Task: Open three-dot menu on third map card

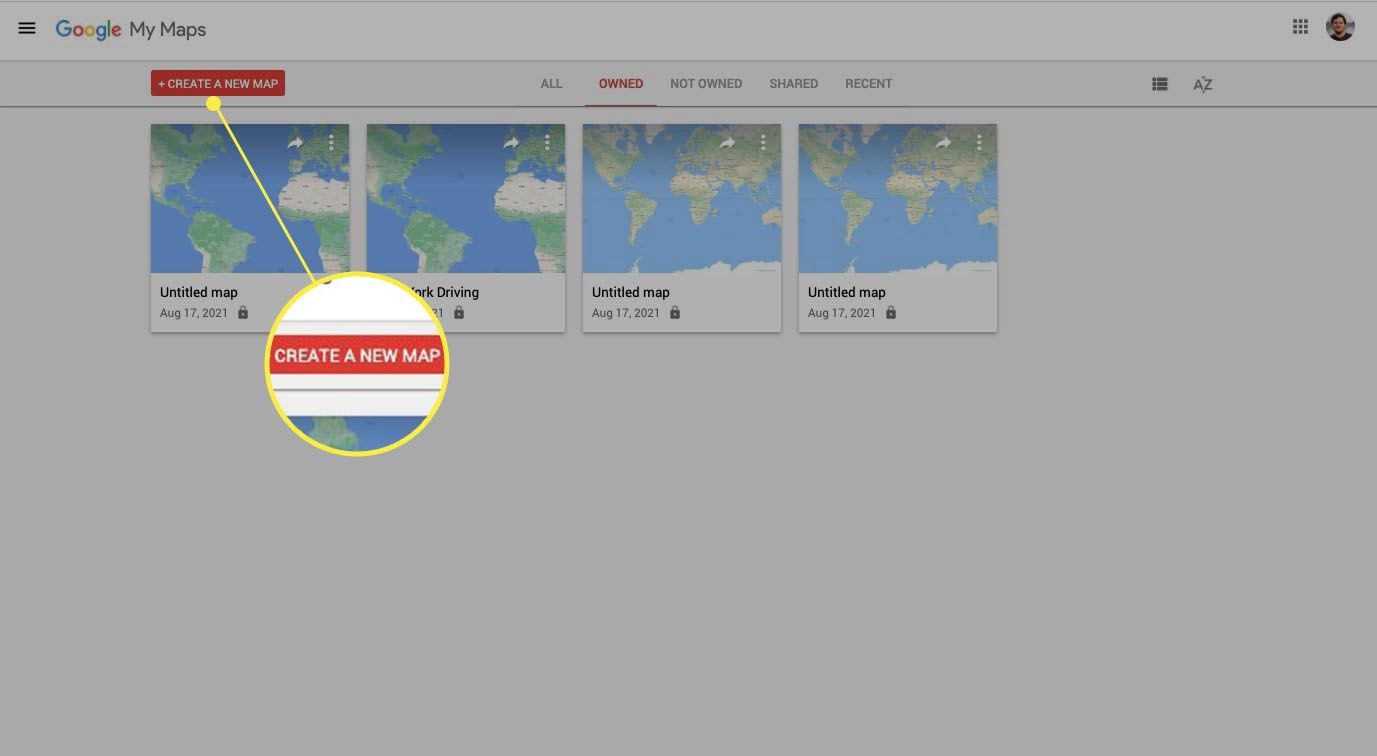Action: click(x=763, y=143)
